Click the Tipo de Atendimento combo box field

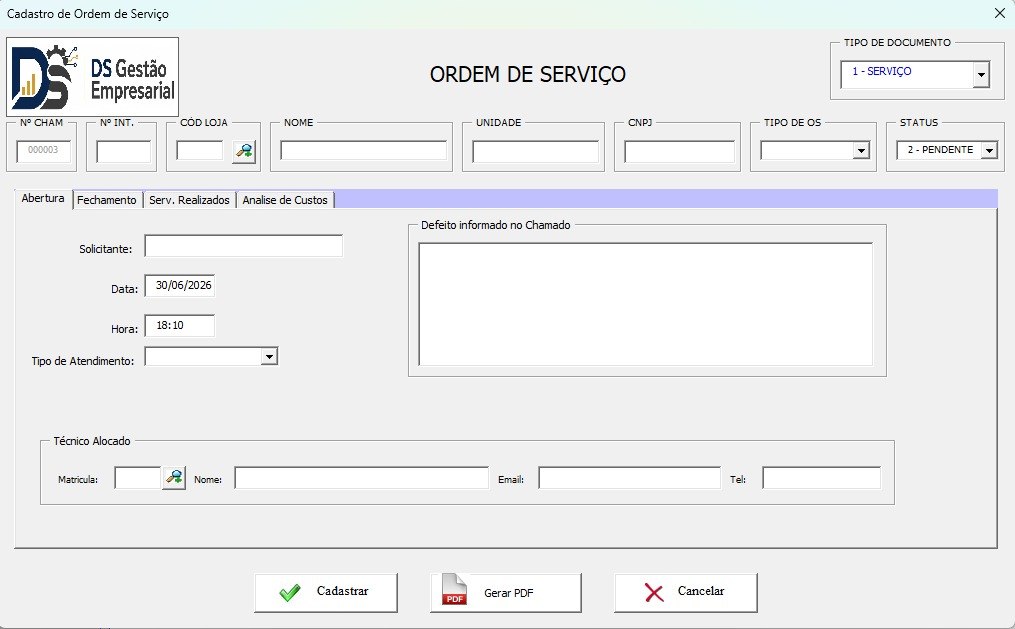tap(211, 356)
